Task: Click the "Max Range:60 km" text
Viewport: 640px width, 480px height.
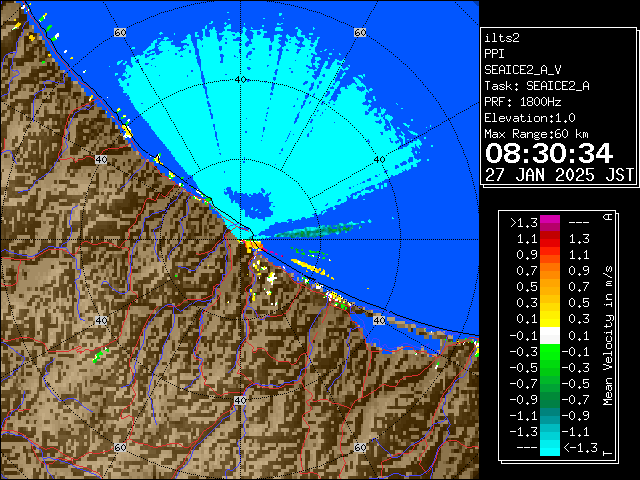Action: [x=536, y=134]
